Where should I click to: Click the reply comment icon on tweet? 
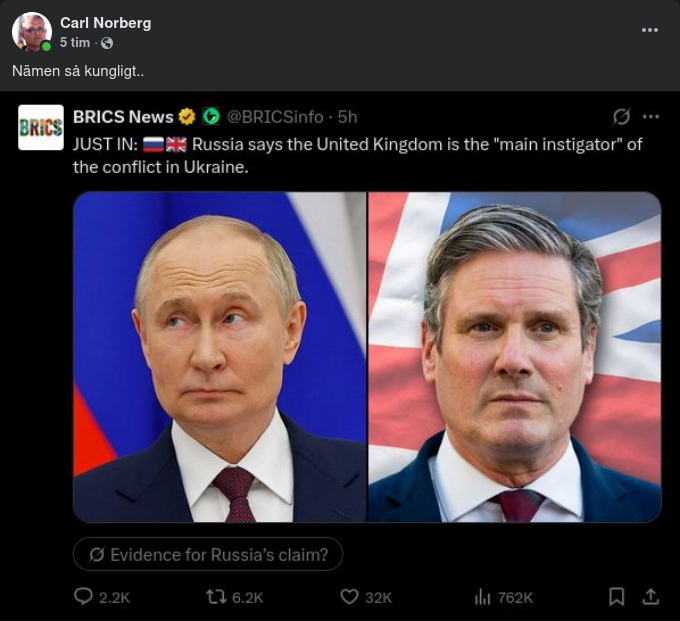tap(84, 597)
